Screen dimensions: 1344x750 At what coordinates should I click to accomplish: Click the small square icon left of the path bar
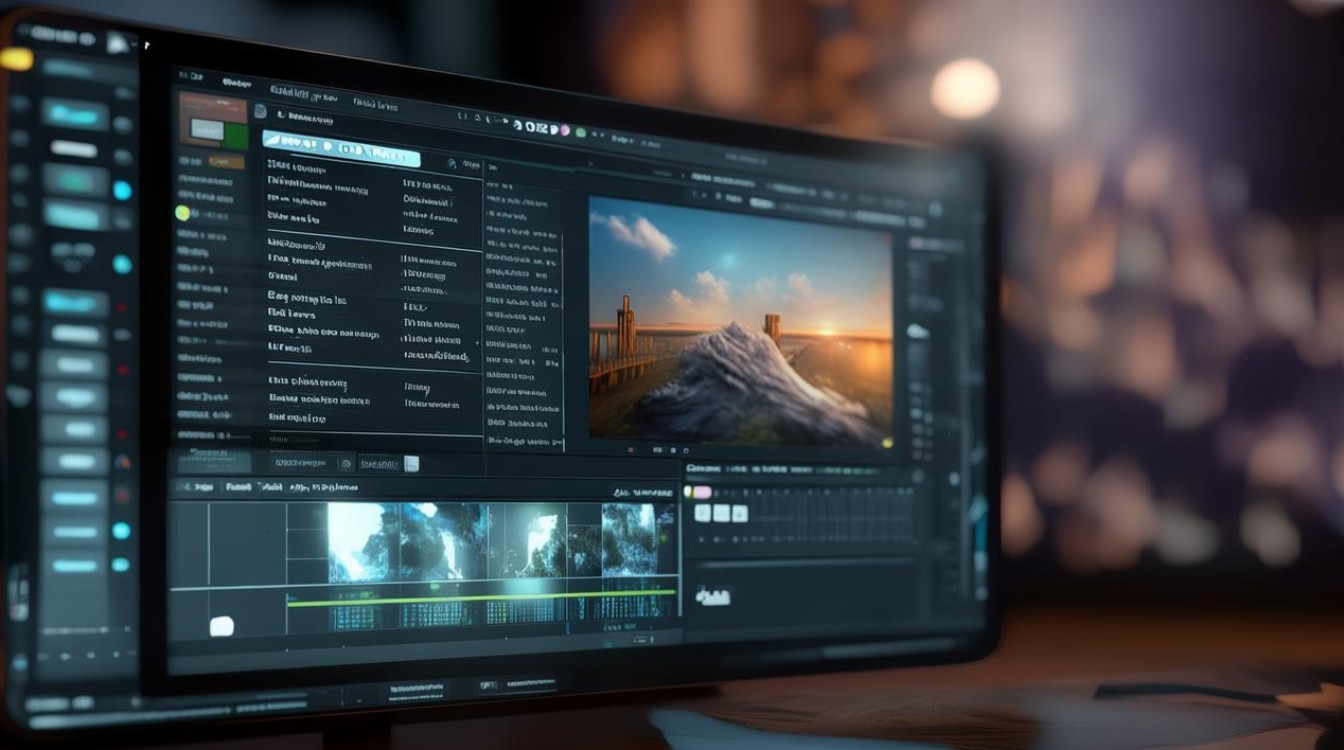260,112
